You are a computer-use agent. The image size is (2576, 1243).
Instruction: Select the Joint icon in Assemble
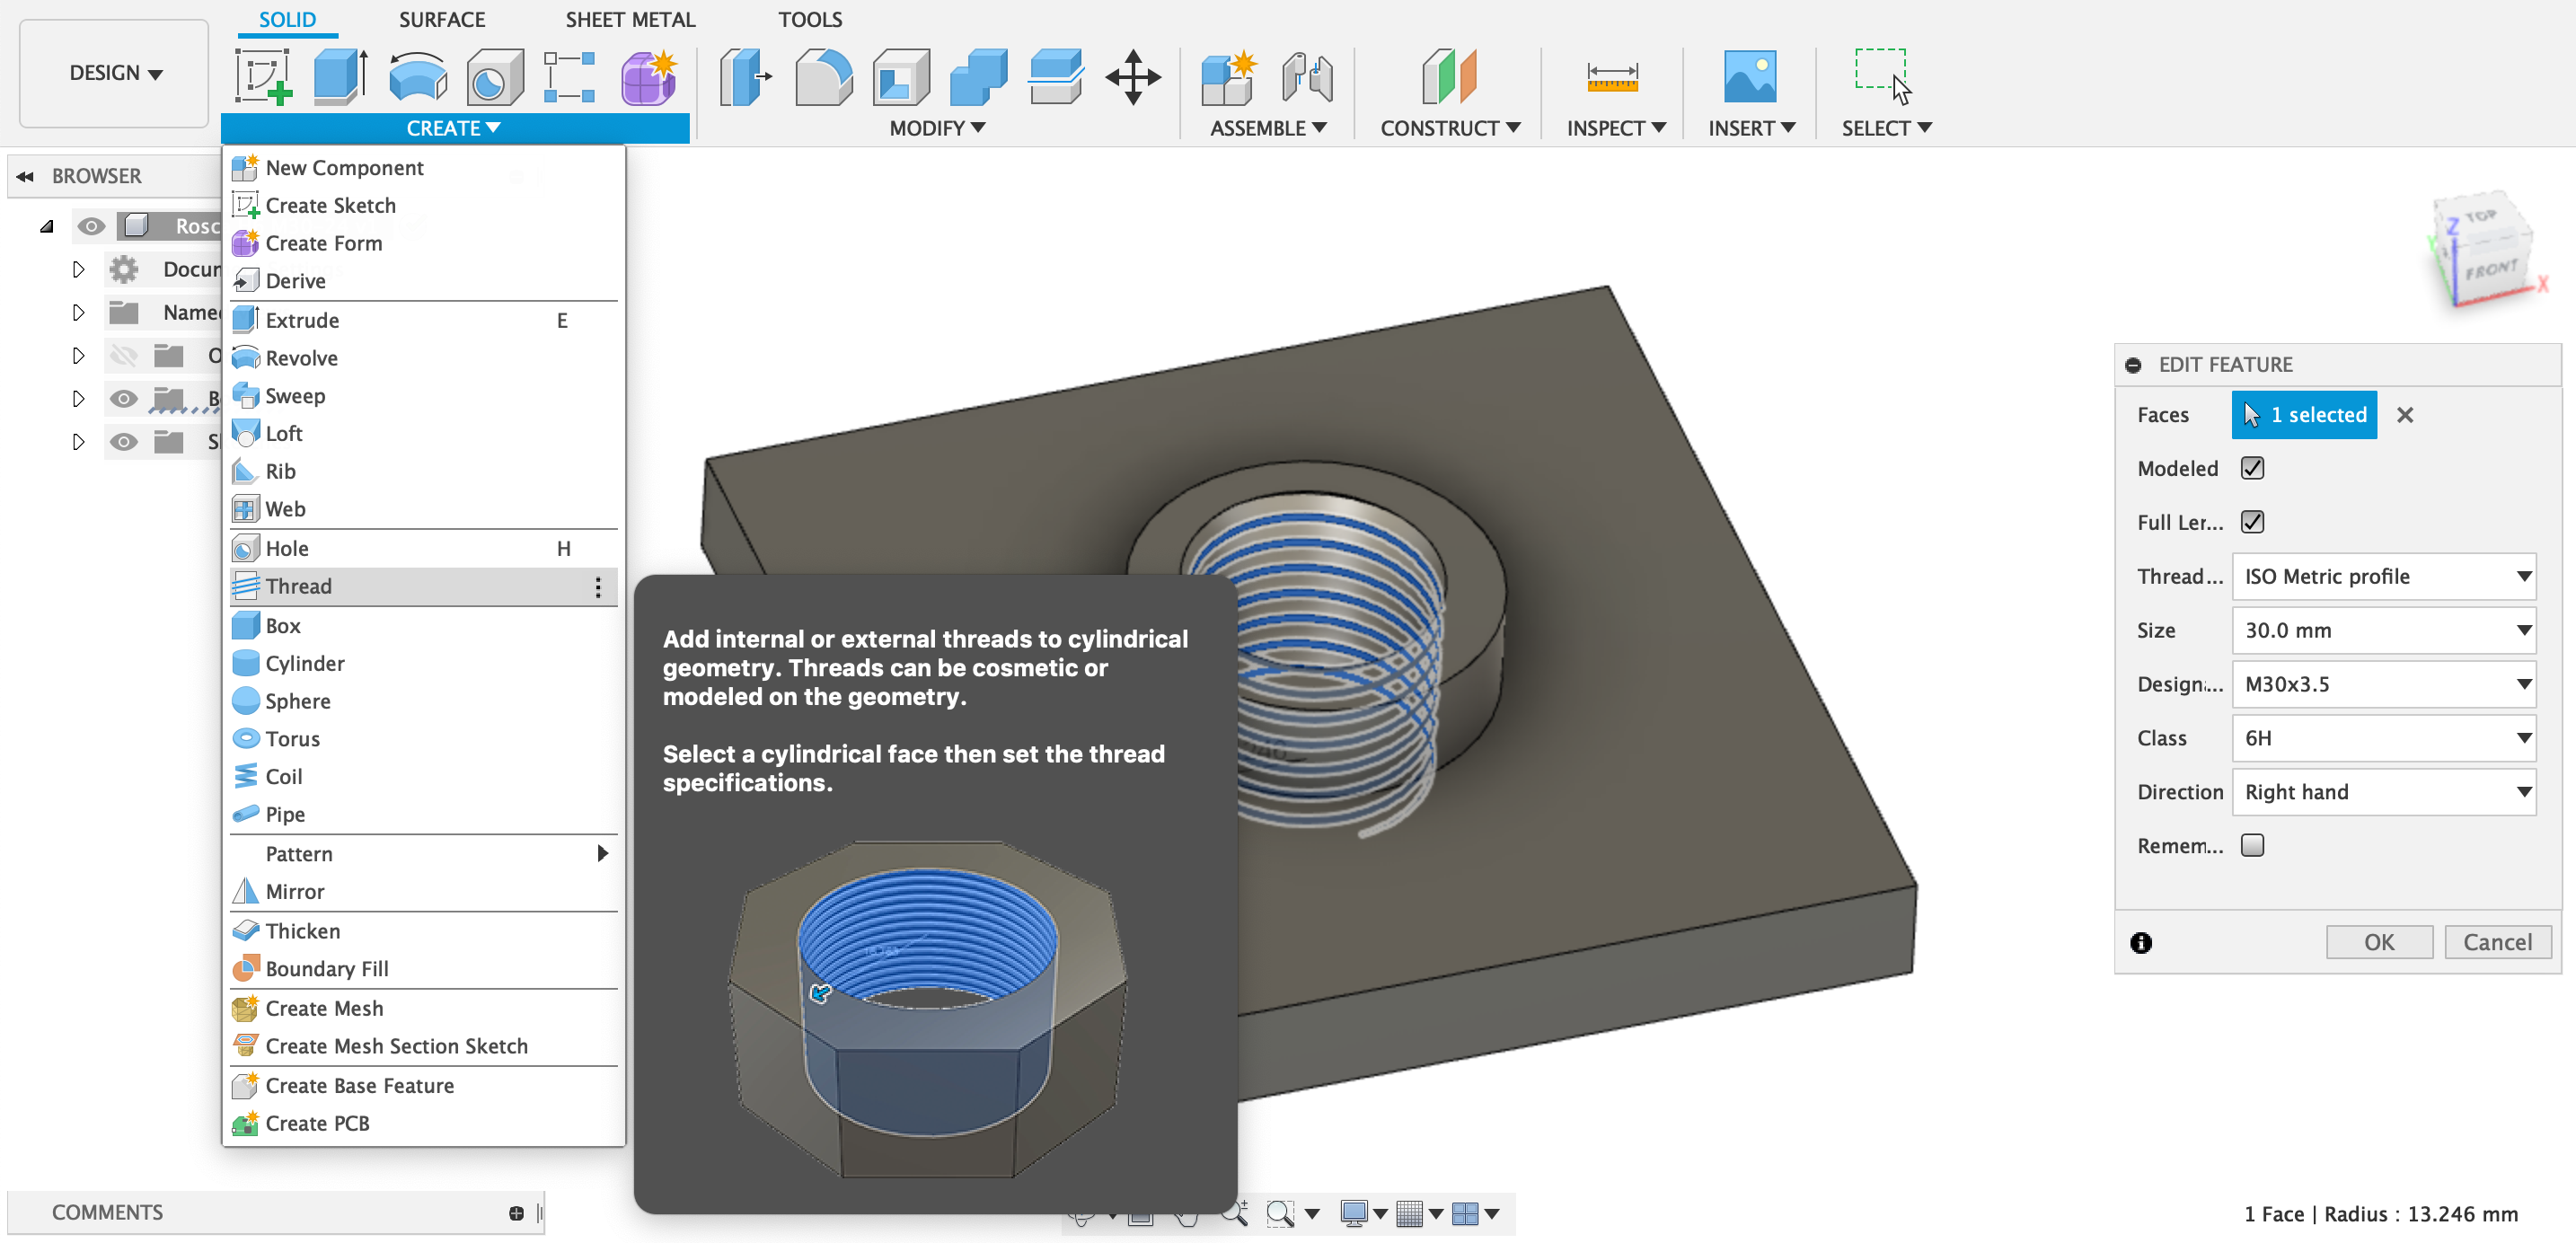point(1306,76)
